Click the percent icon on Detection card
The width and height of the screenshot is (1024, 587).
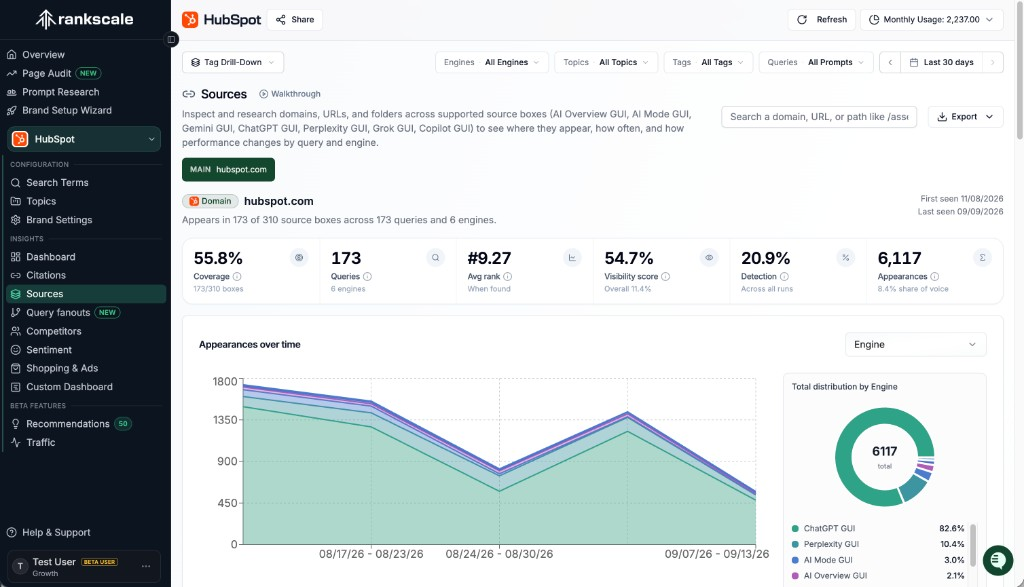pos(846,258)
